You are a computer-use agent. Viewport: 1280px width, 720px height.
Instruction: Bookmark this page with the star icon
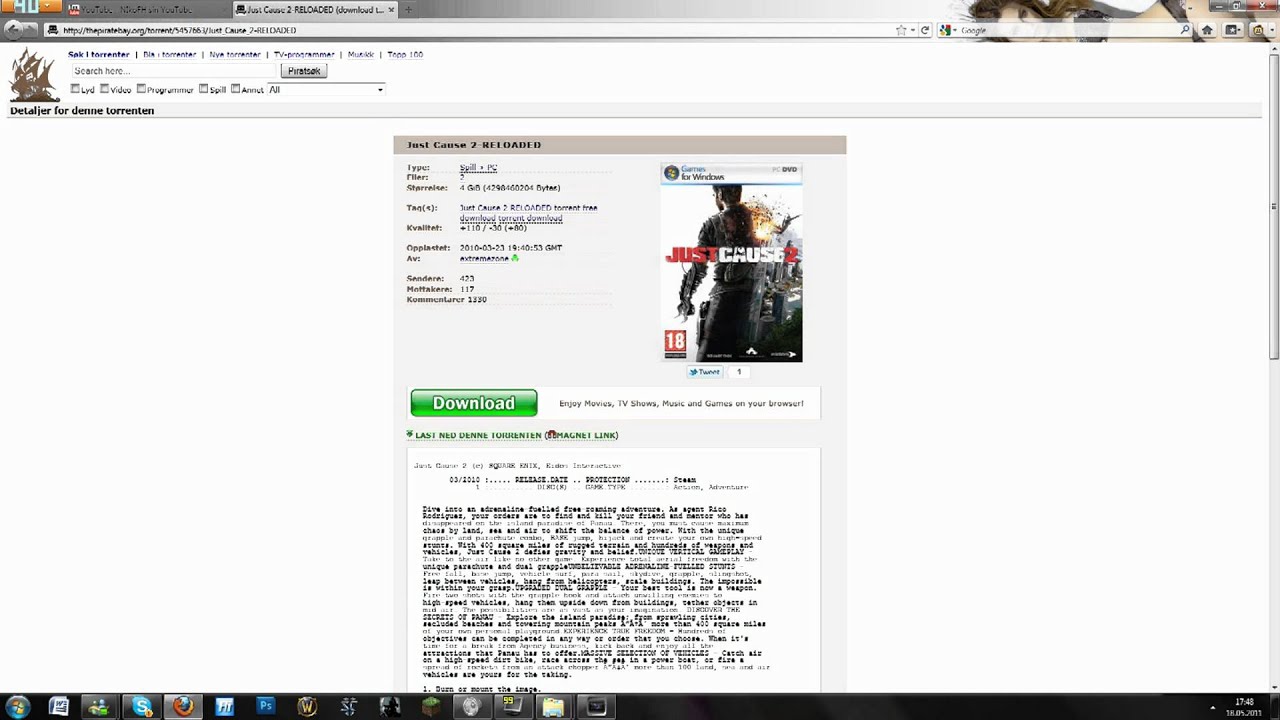coord(901,30)
